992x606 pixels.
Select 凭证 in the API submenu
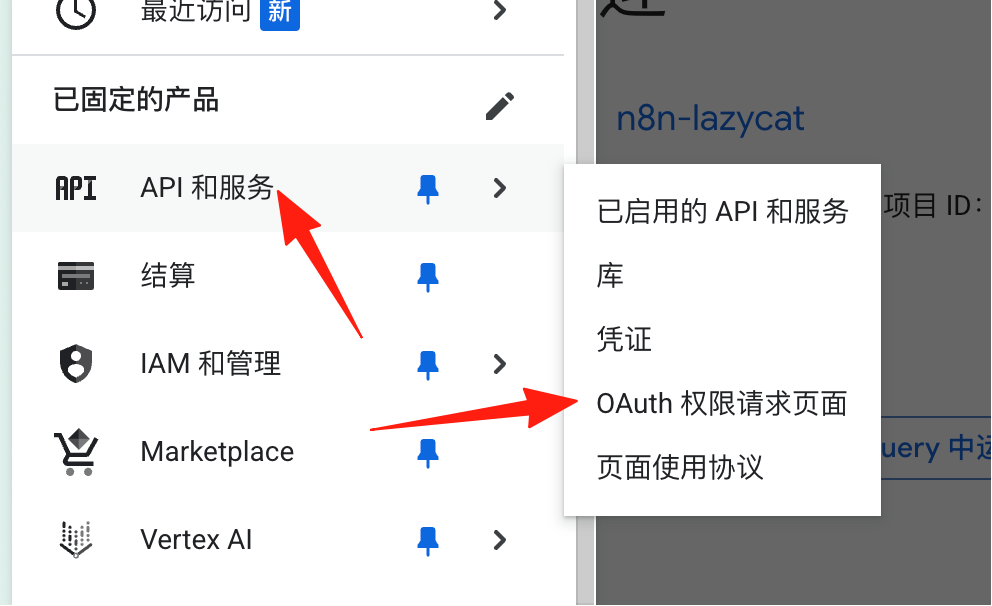pyautogui.click(x=624, y=340)
